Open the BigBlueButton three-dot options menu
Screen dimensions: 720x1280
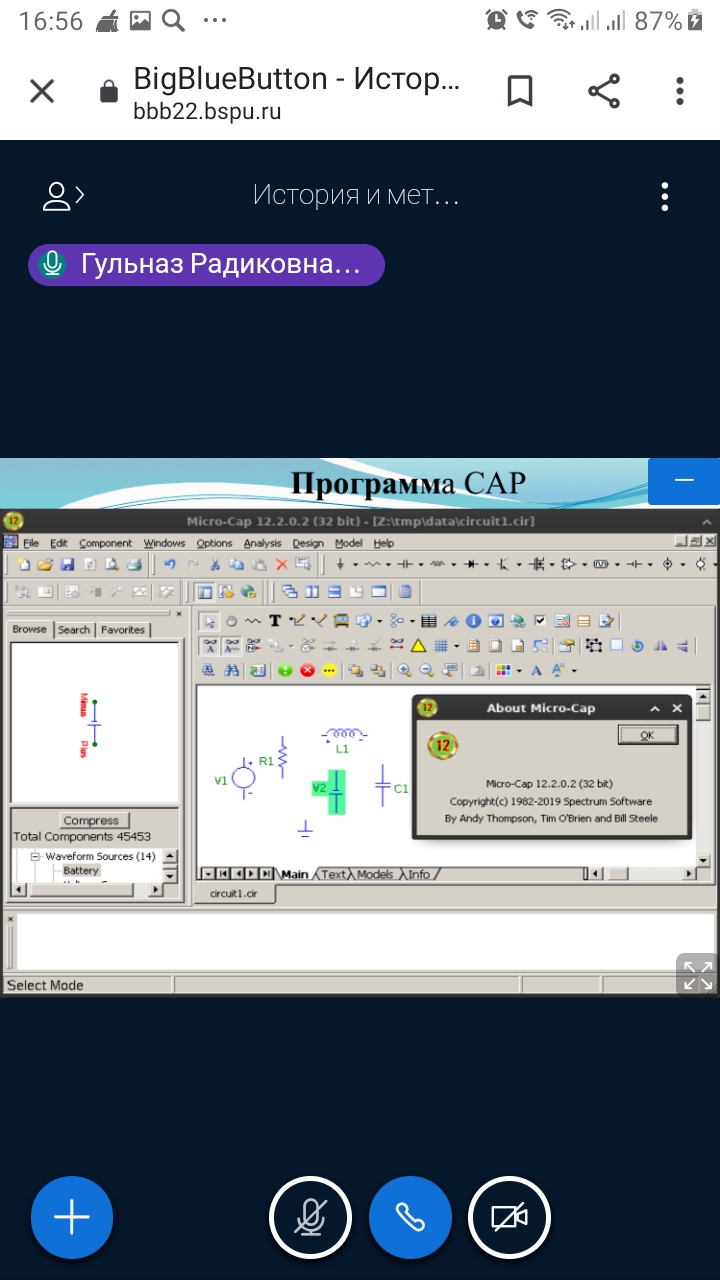click(664, 196)
